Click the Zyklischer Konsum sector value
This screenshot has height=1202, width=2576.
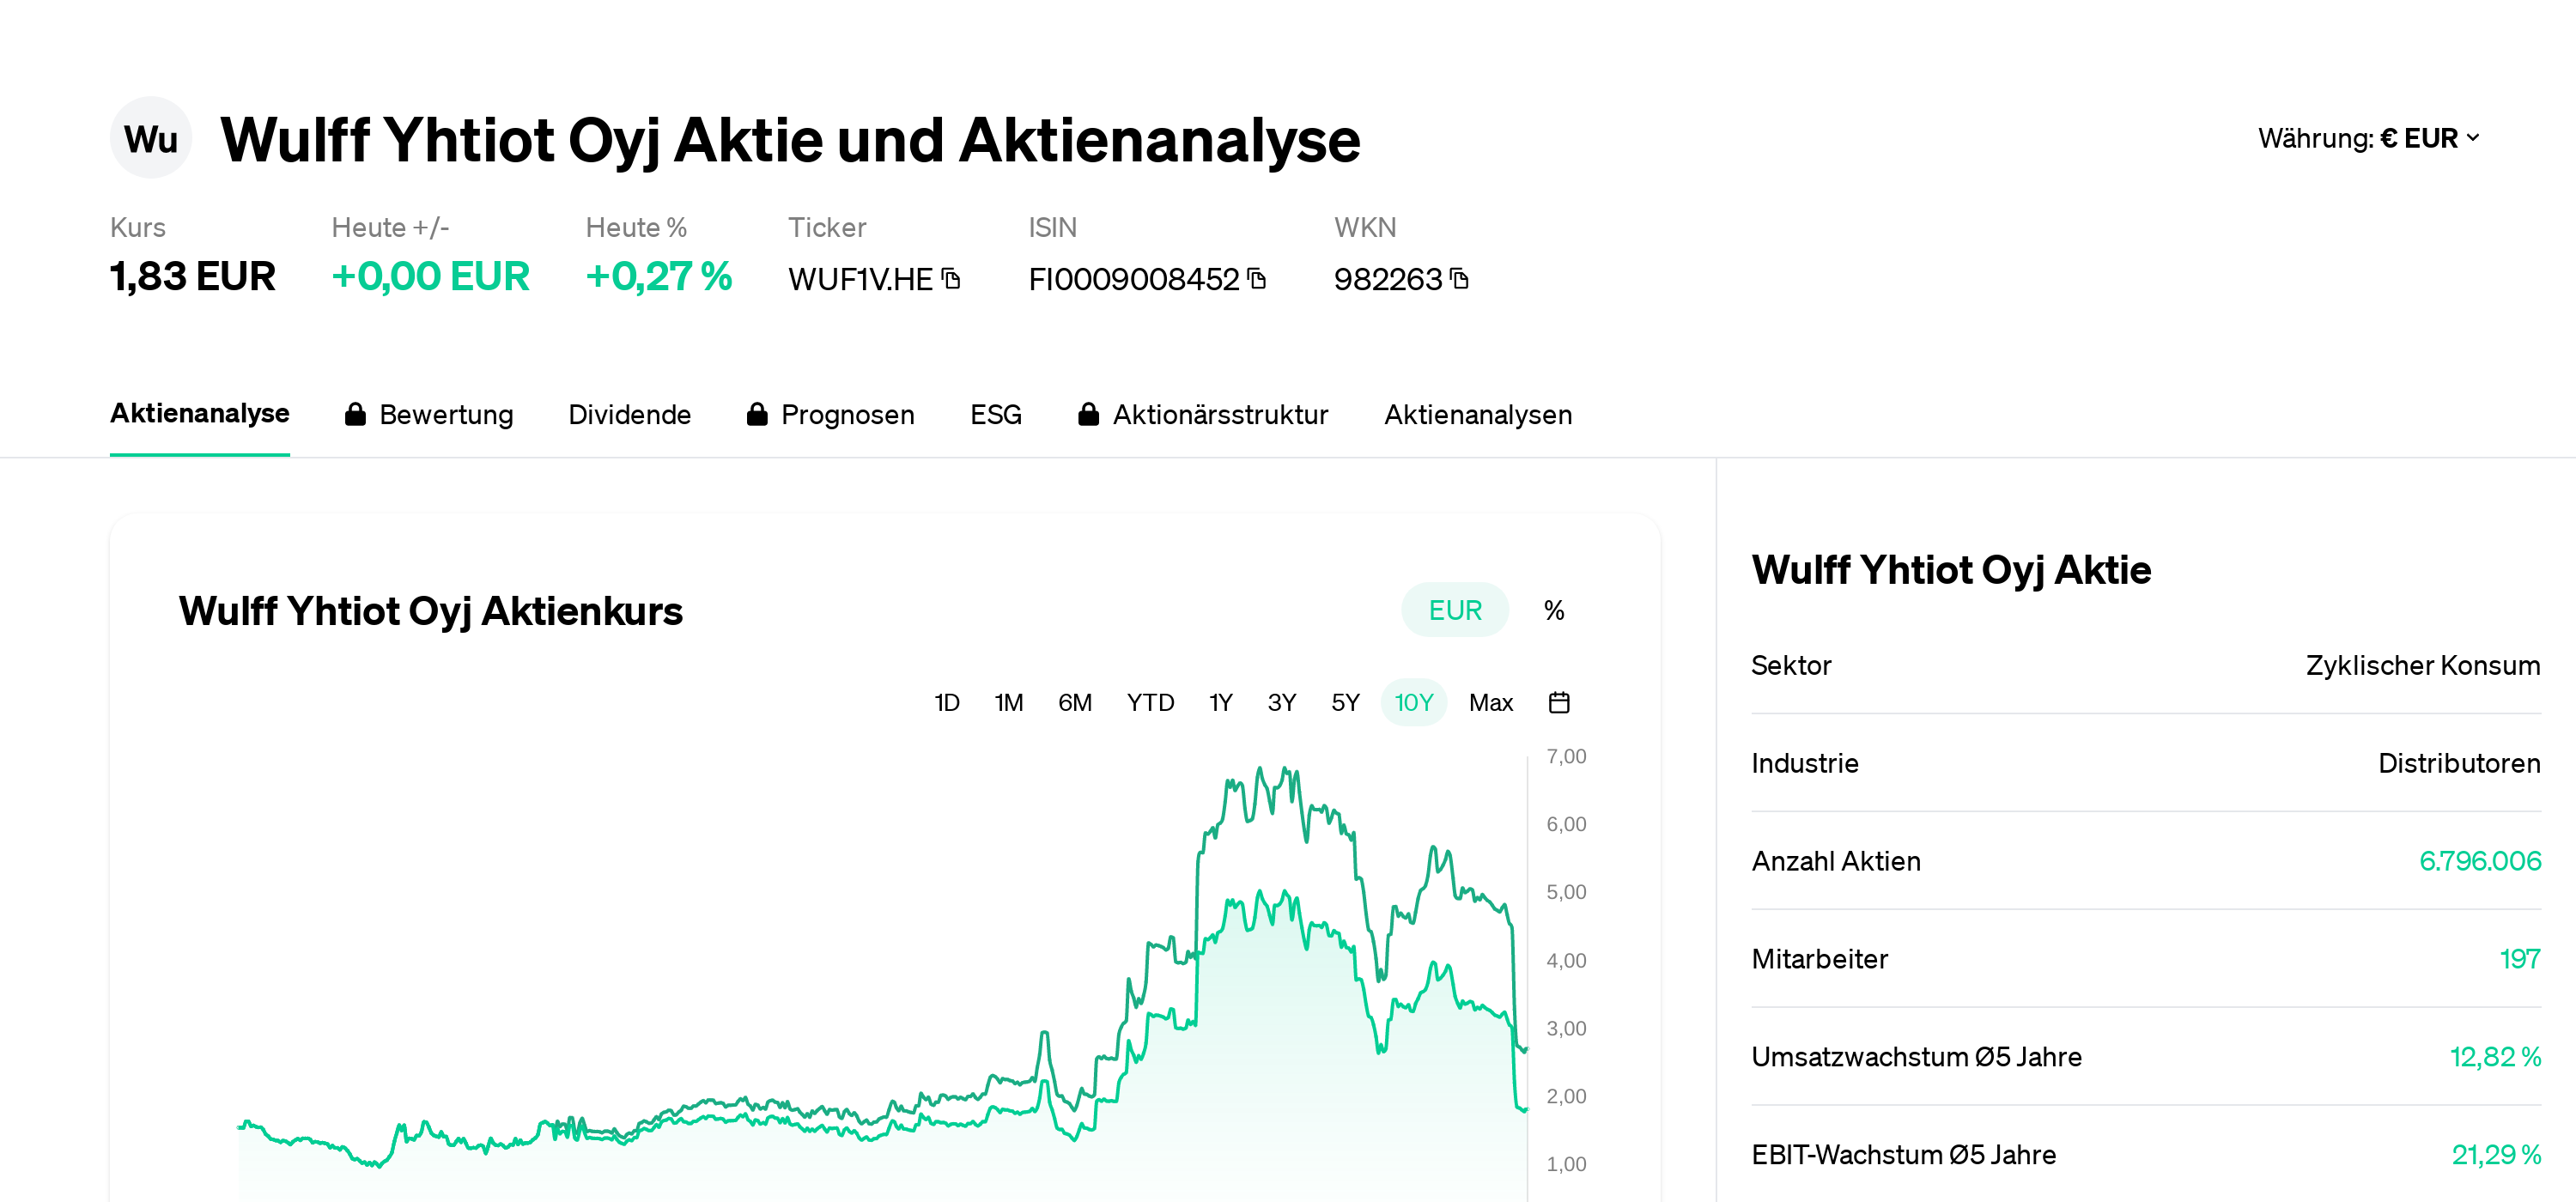[2423, 665]
